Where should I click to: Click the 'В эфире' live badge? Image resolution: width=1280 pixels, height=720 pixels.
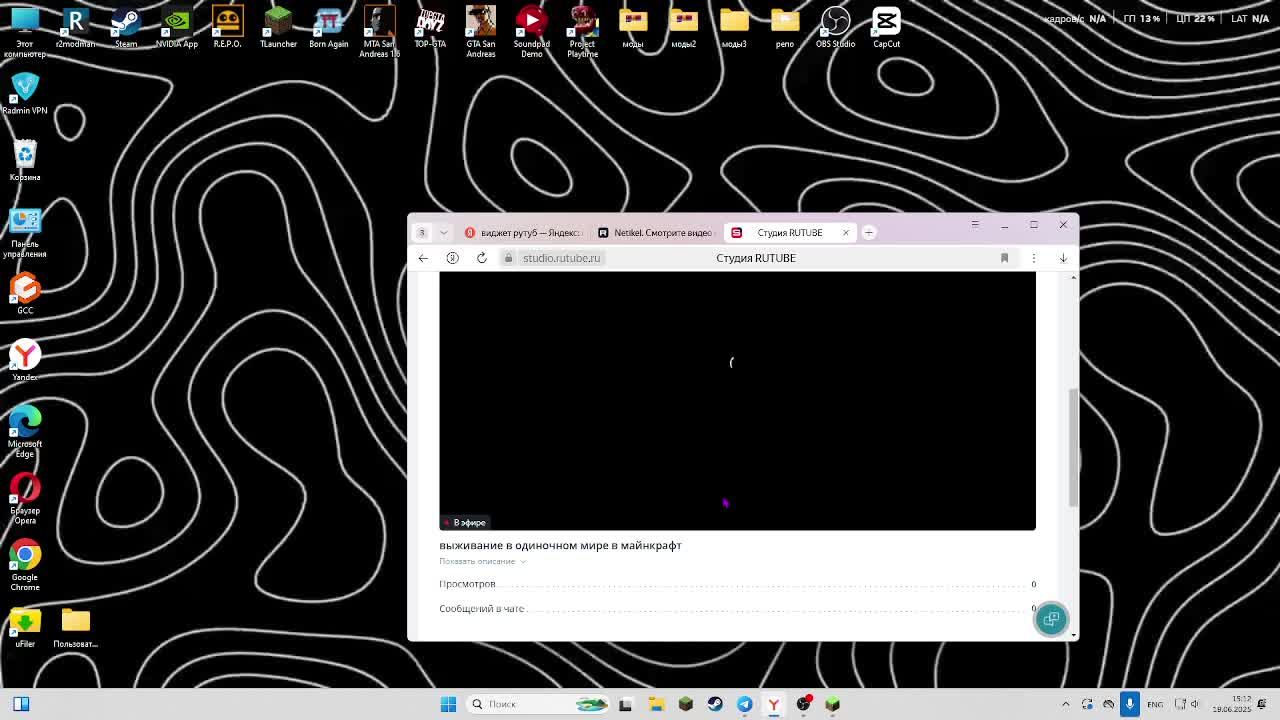[464, 522]
